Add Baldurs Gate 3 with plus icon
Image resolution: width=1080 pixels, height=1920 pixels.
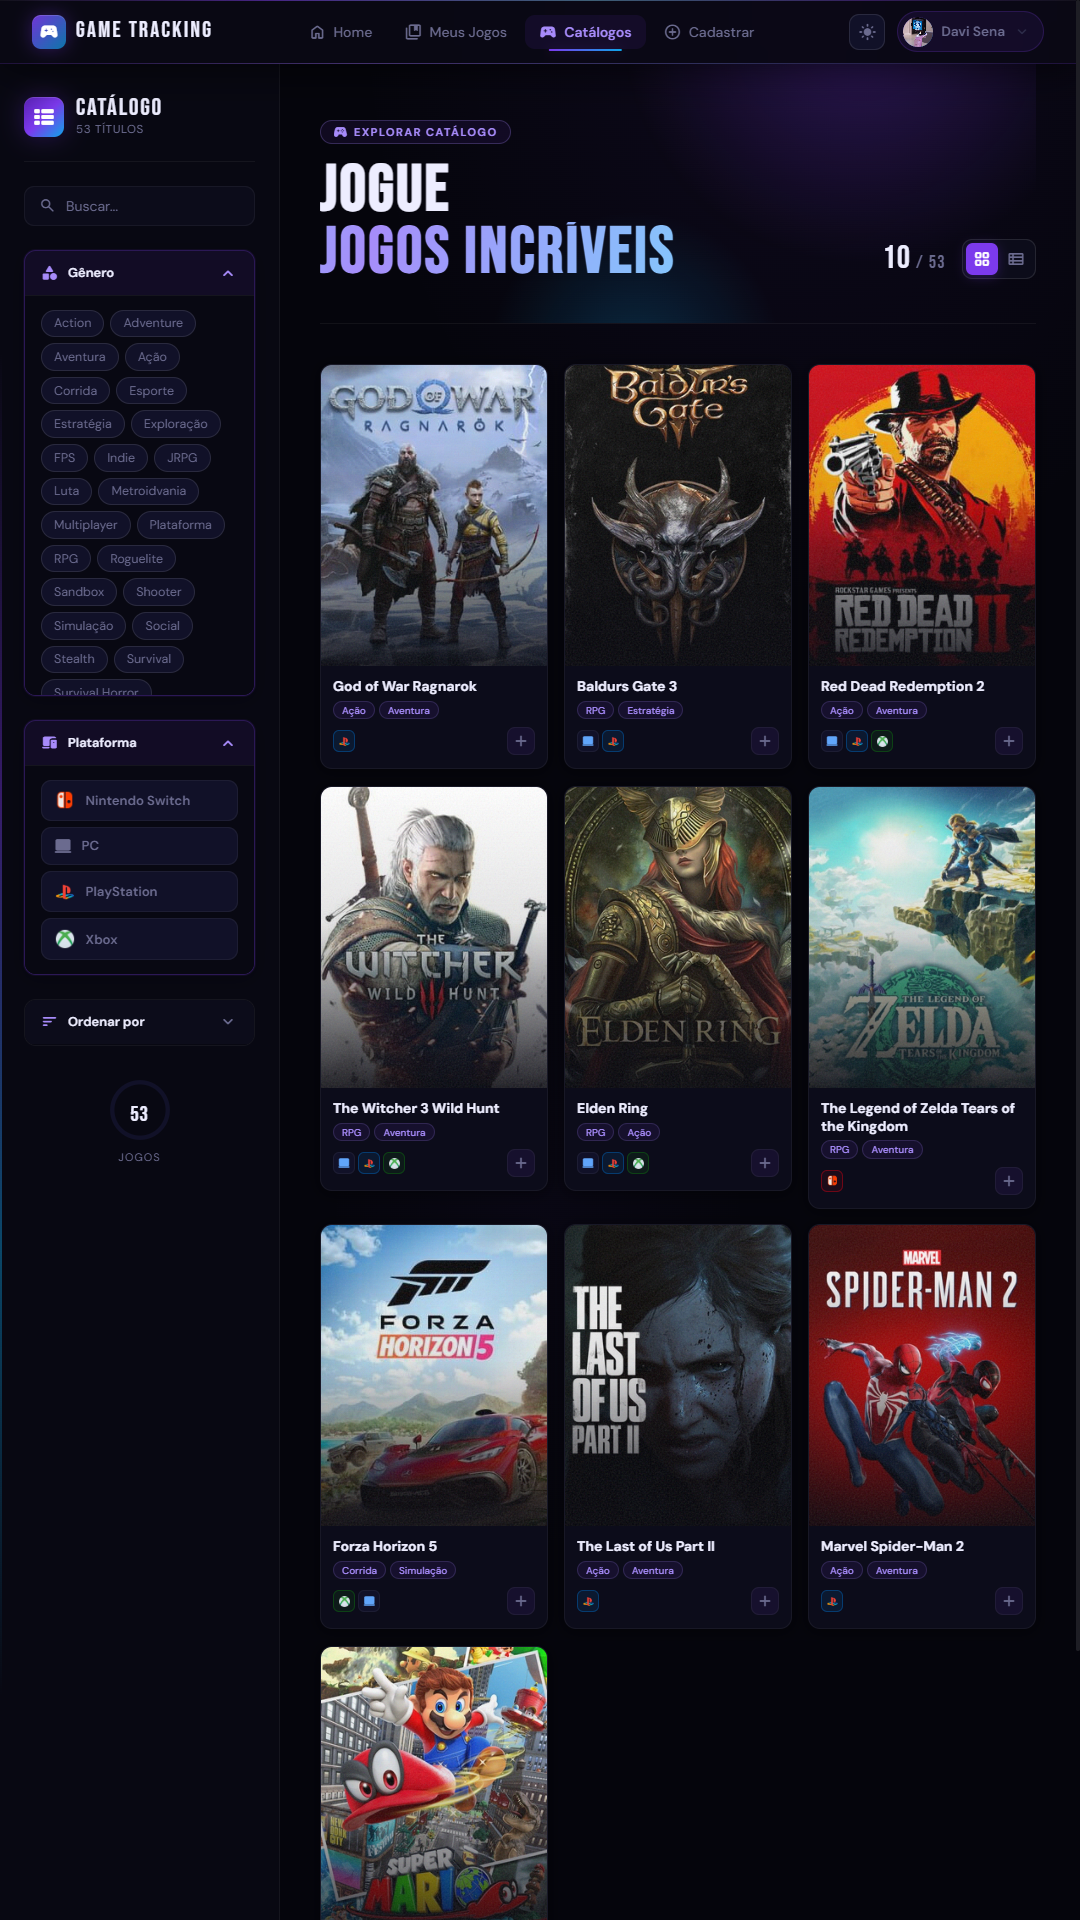[x=765, y=741]
